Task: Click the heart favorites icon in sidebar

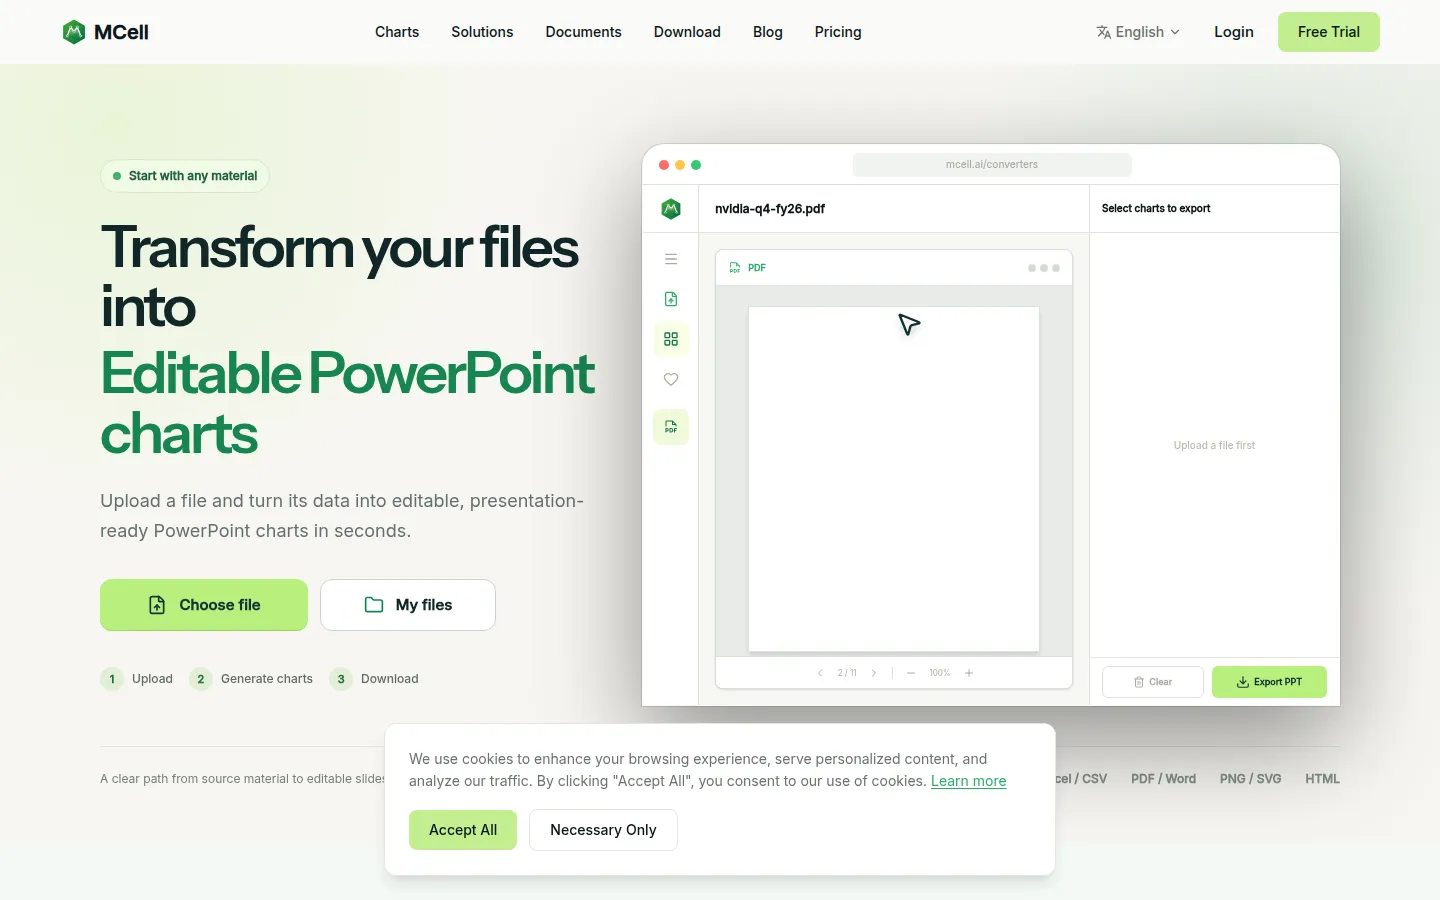Action: click(671, 379)
